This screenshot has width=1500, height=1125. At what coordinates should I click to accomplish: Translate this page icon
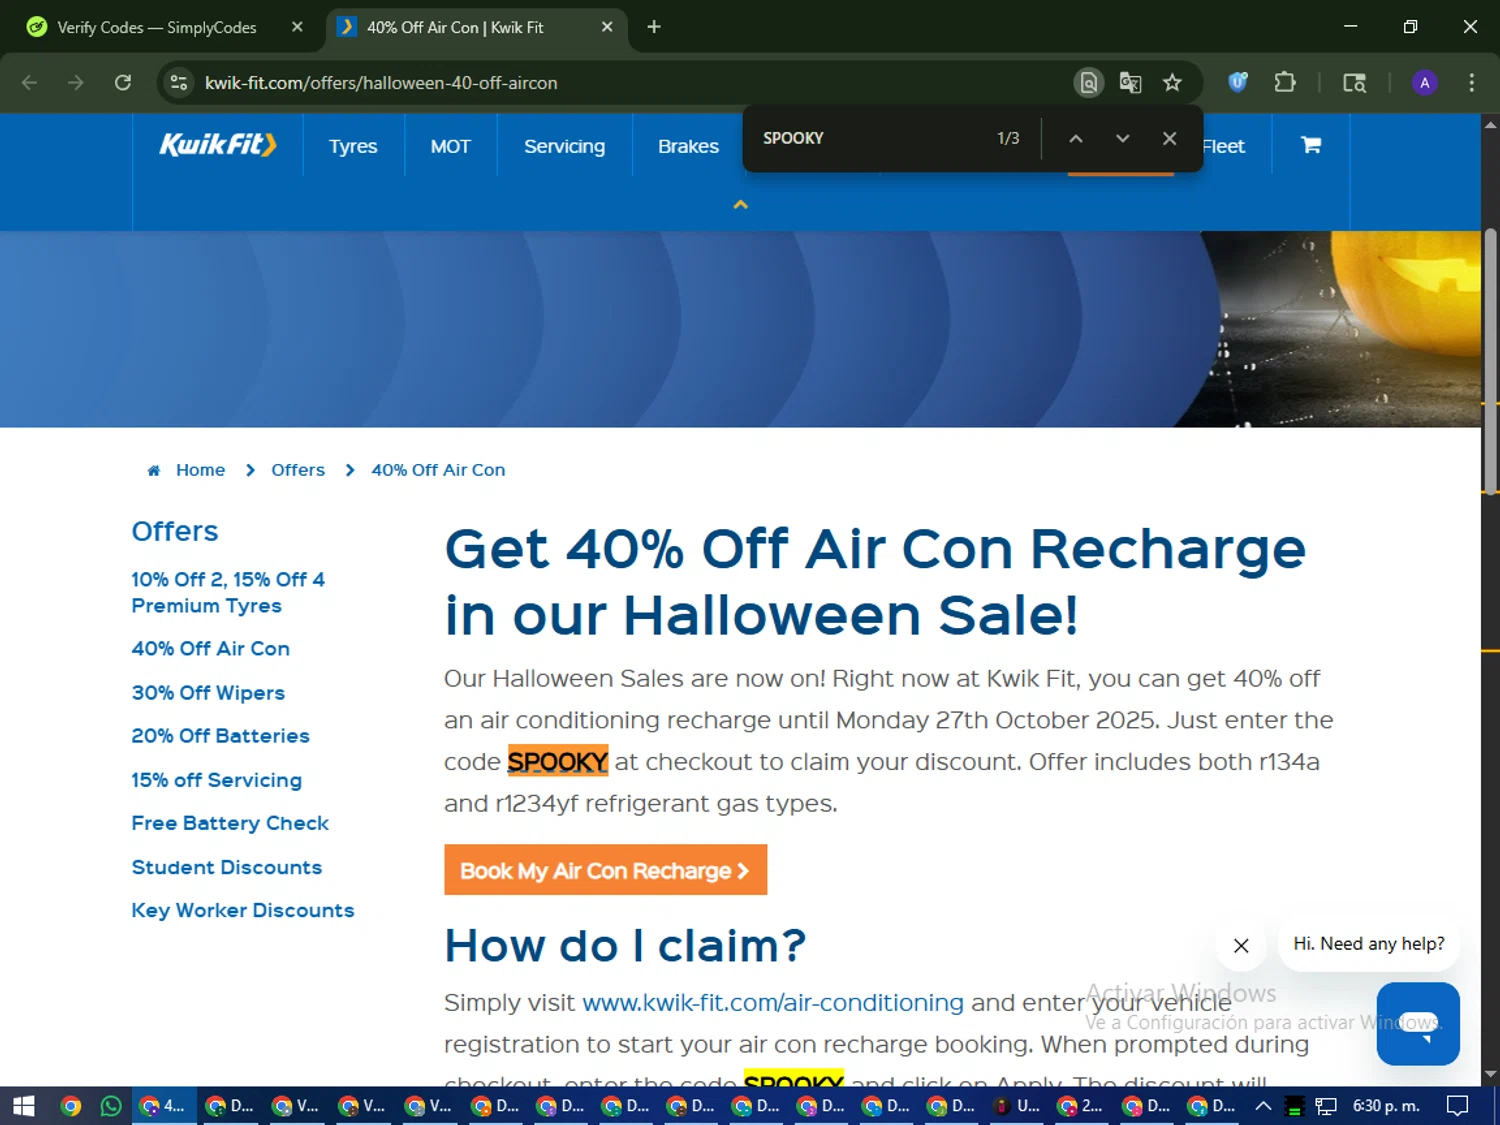1130,83
